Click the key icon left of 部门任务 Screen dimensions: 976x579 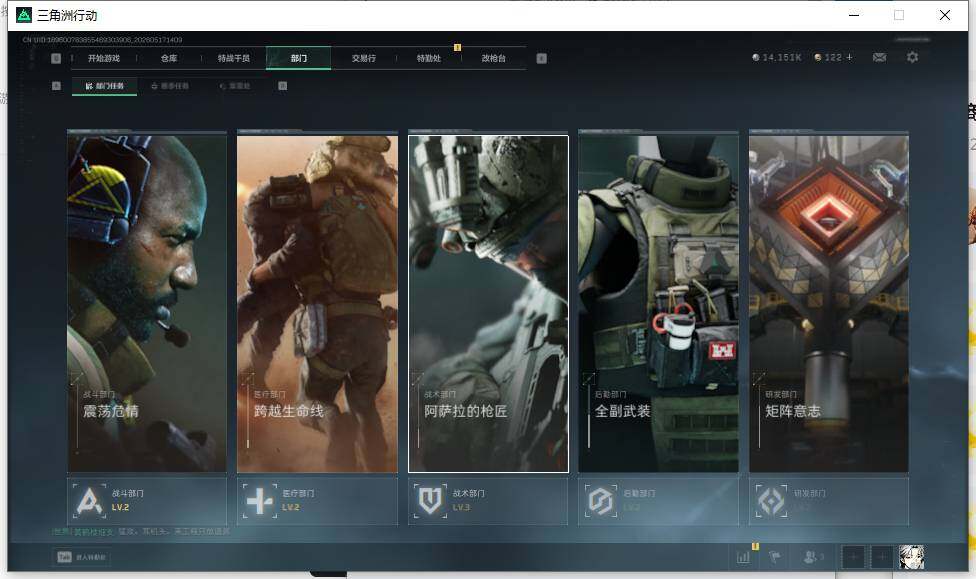click(56, 86)
